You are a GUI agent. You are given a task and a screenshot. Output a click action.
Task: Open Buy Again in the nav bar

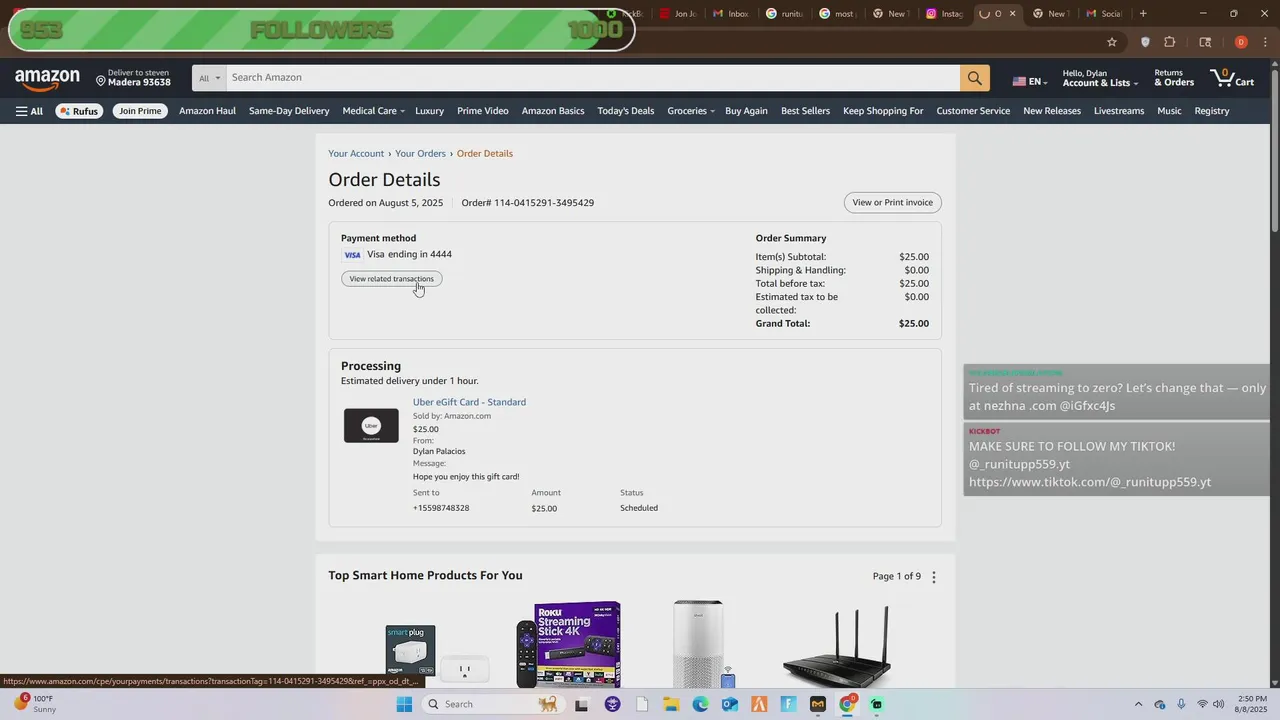point(746,111)
